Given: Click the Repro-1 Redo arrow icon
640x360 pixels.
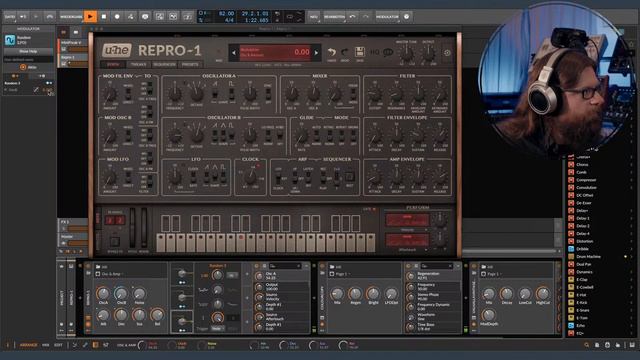Looking at the screenshot, I should coord(345,52).
